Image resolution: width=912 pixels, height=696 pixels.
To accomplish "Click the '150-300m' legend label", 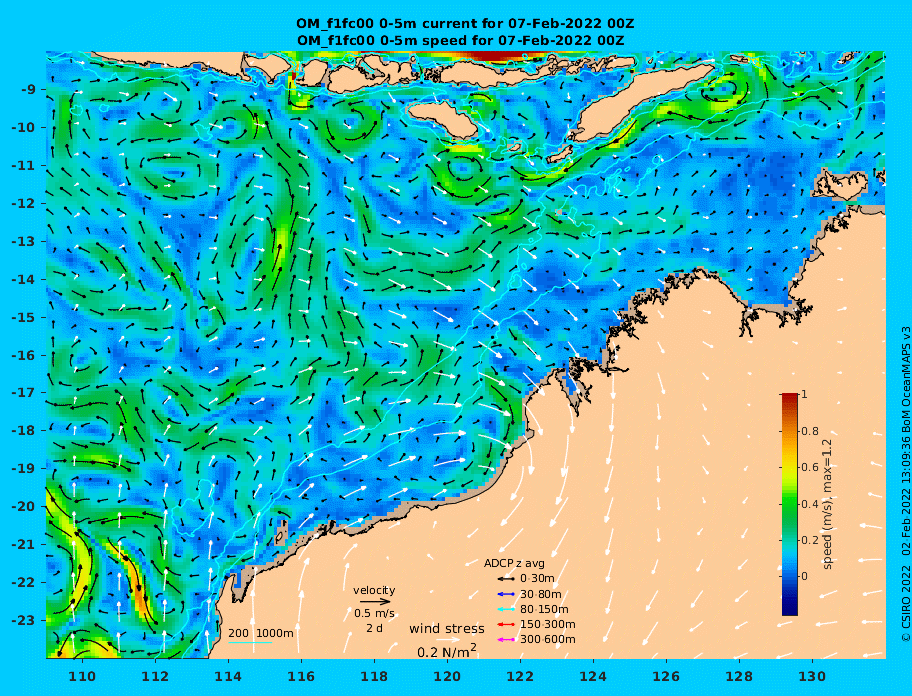I will [x=547, y=624].
